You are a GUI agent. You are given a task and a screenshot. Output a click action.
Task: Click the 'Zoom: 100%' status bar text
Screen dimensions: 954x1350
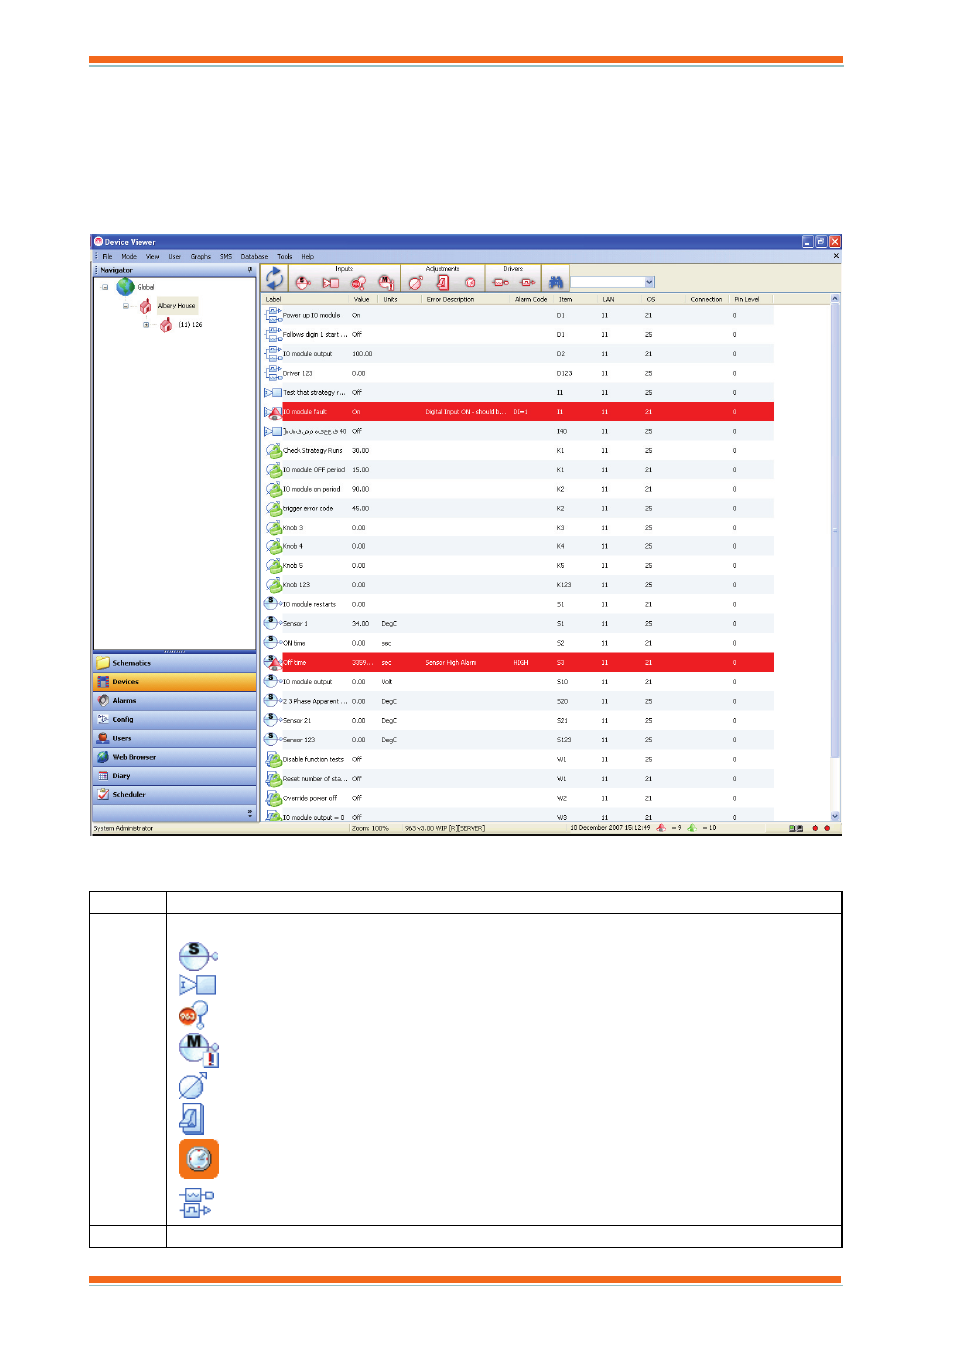pos(370,828)
